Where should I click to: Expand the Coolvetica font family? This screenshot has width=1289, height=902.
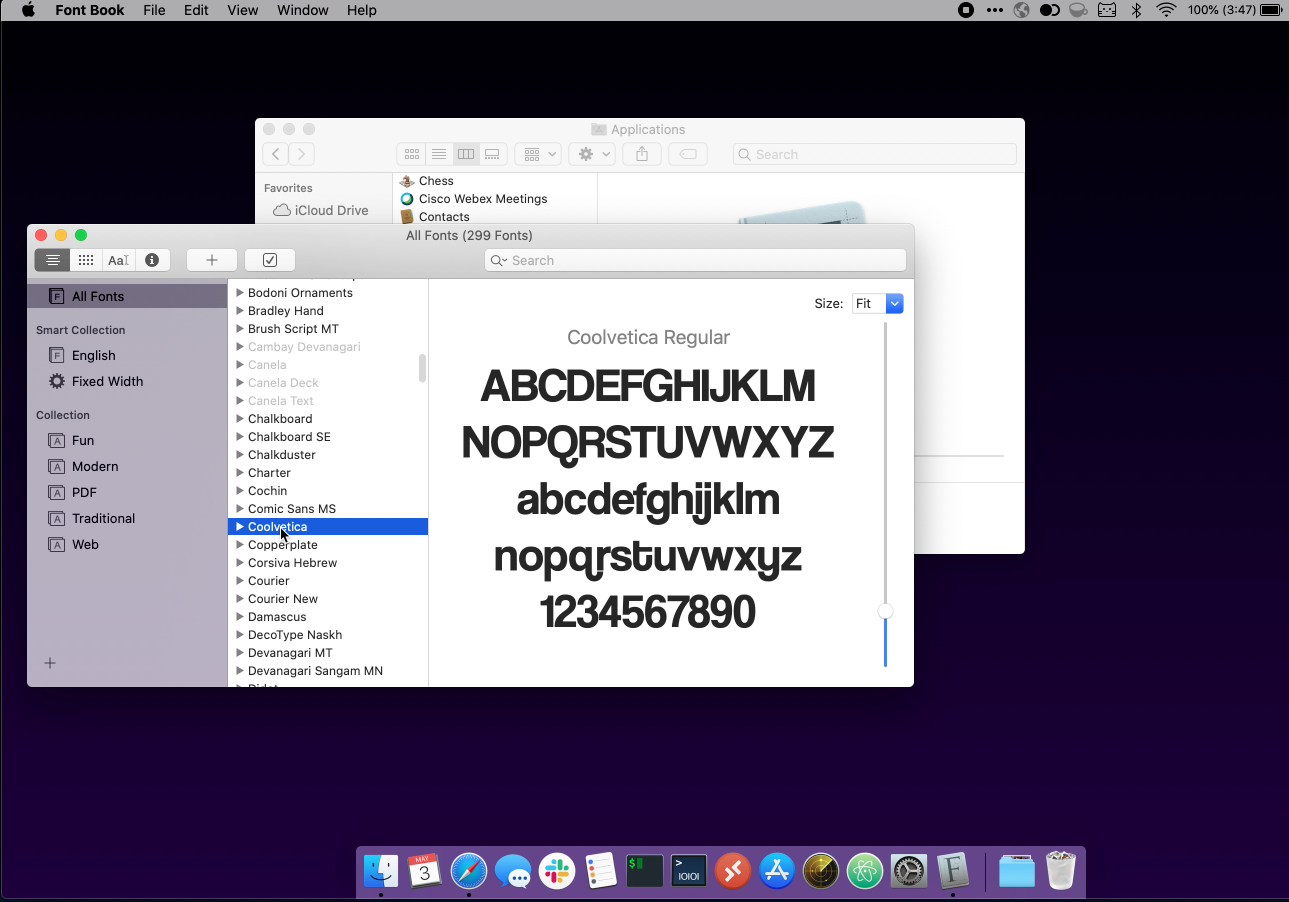point(240,527)
